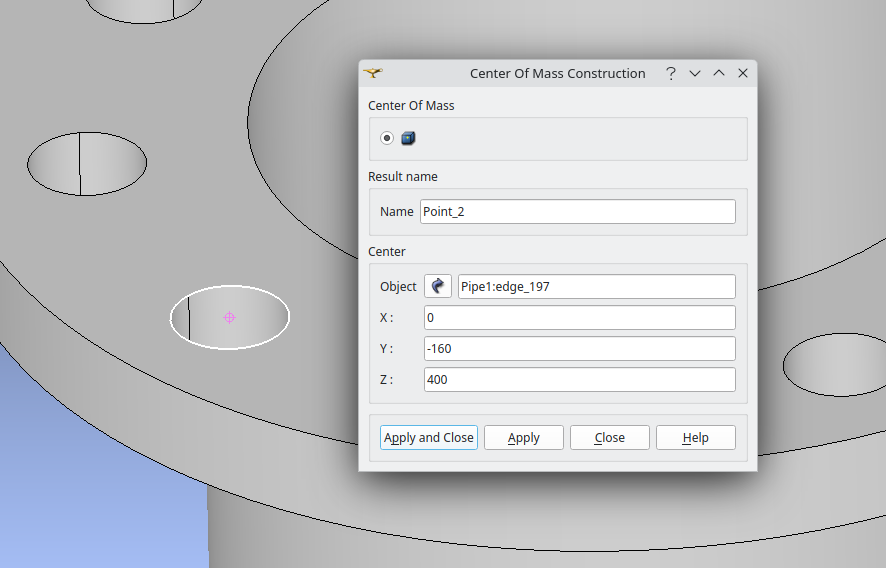Image resolution: width=886 pixels, height=568 pixels.
Task: Focus the X coordinate field
Action: (x=579, y=318)
